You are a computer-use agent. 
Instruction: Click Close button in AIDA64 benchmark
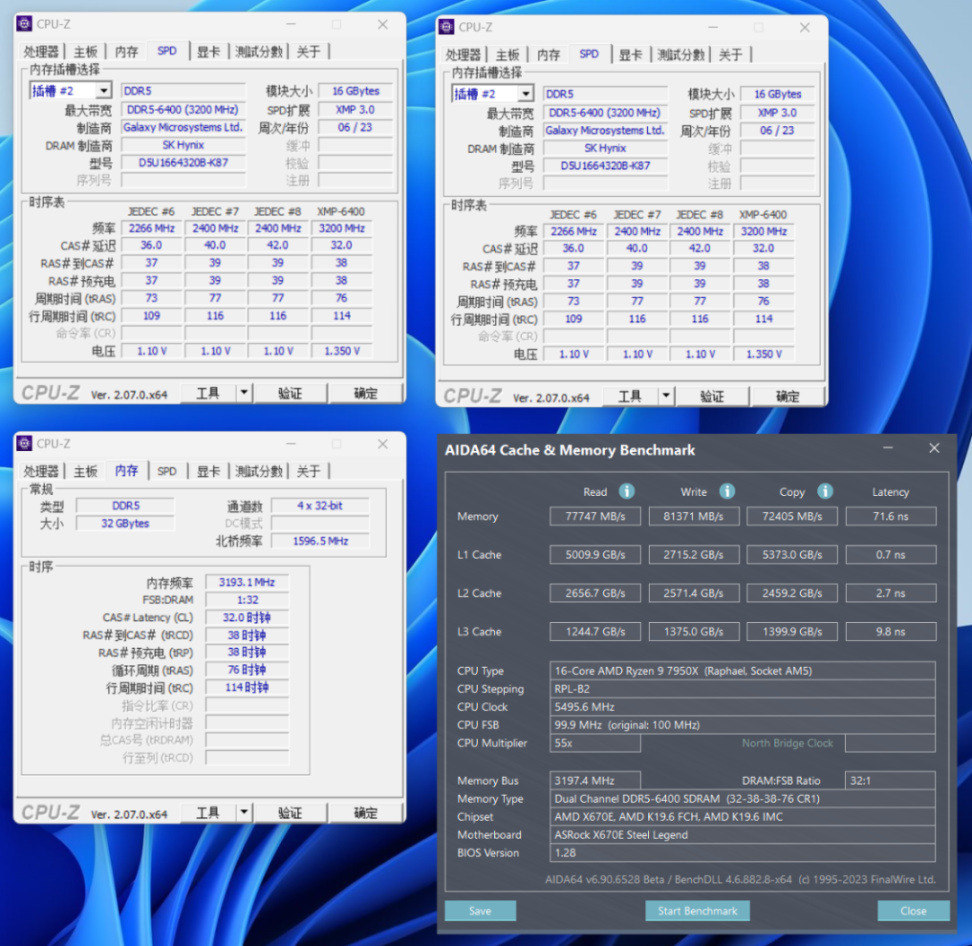pos(913,911)
